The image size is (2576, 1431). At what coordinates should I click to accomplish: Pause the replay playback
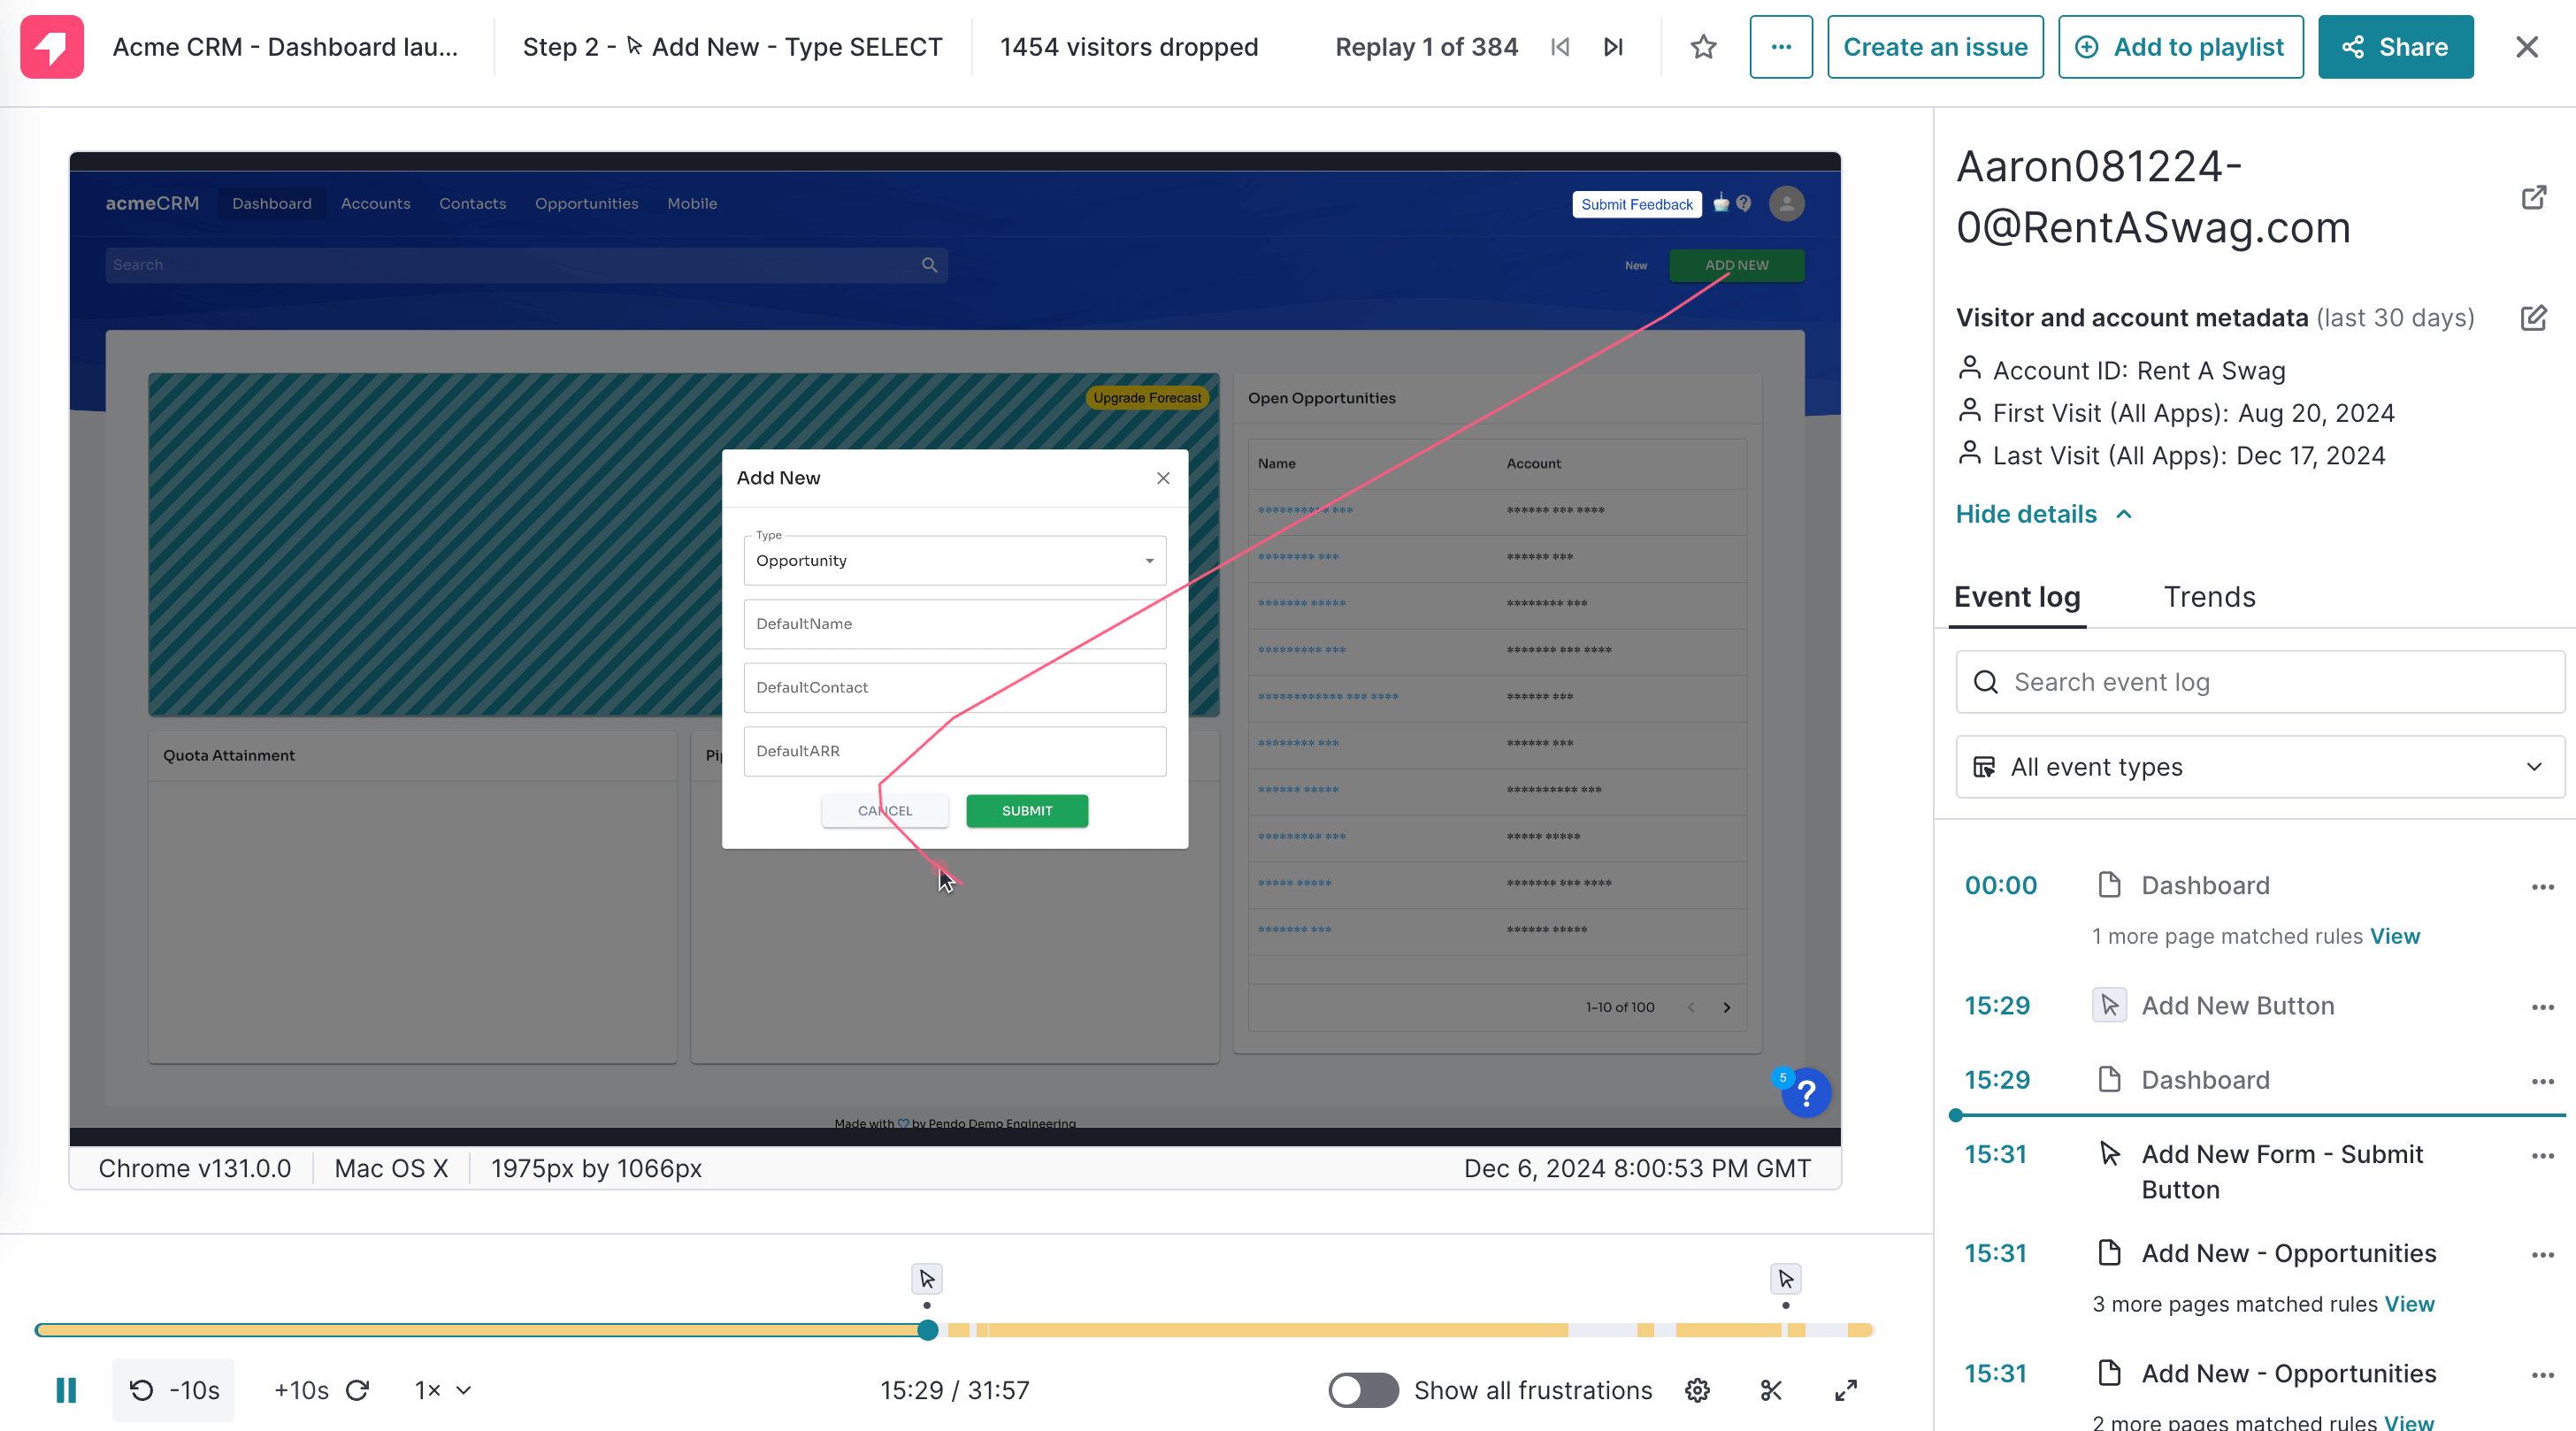click(x=66, y=1390)
